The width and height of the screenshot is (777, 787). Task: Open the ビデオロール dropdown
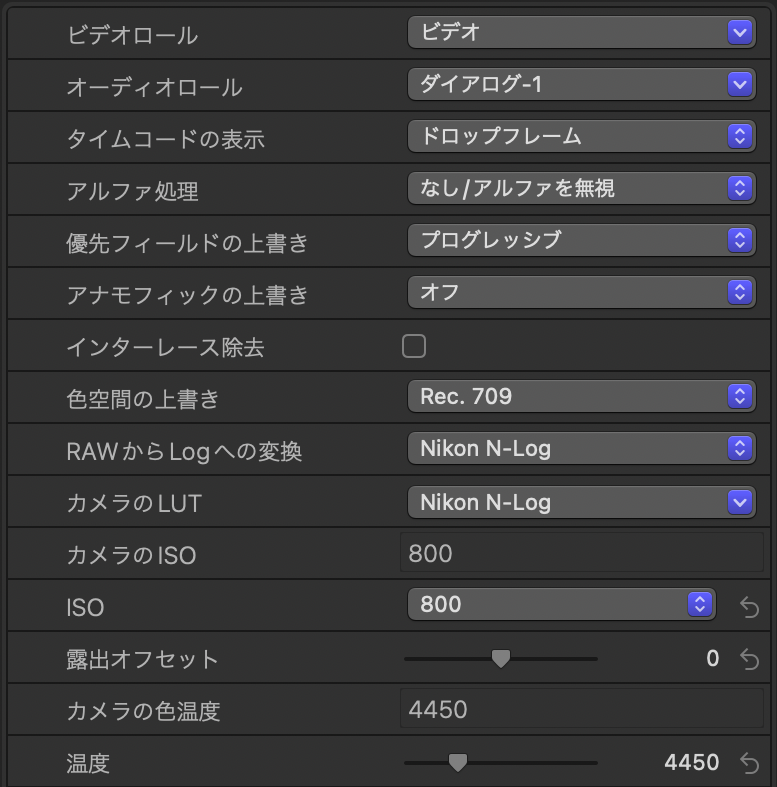[581, 33]
